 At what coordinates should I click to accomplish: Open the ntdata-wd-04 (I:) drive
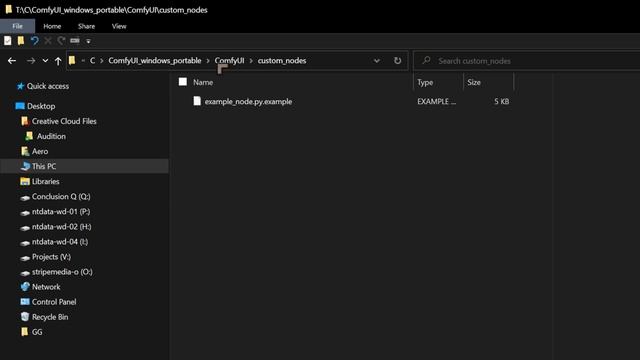click(60, 242)
